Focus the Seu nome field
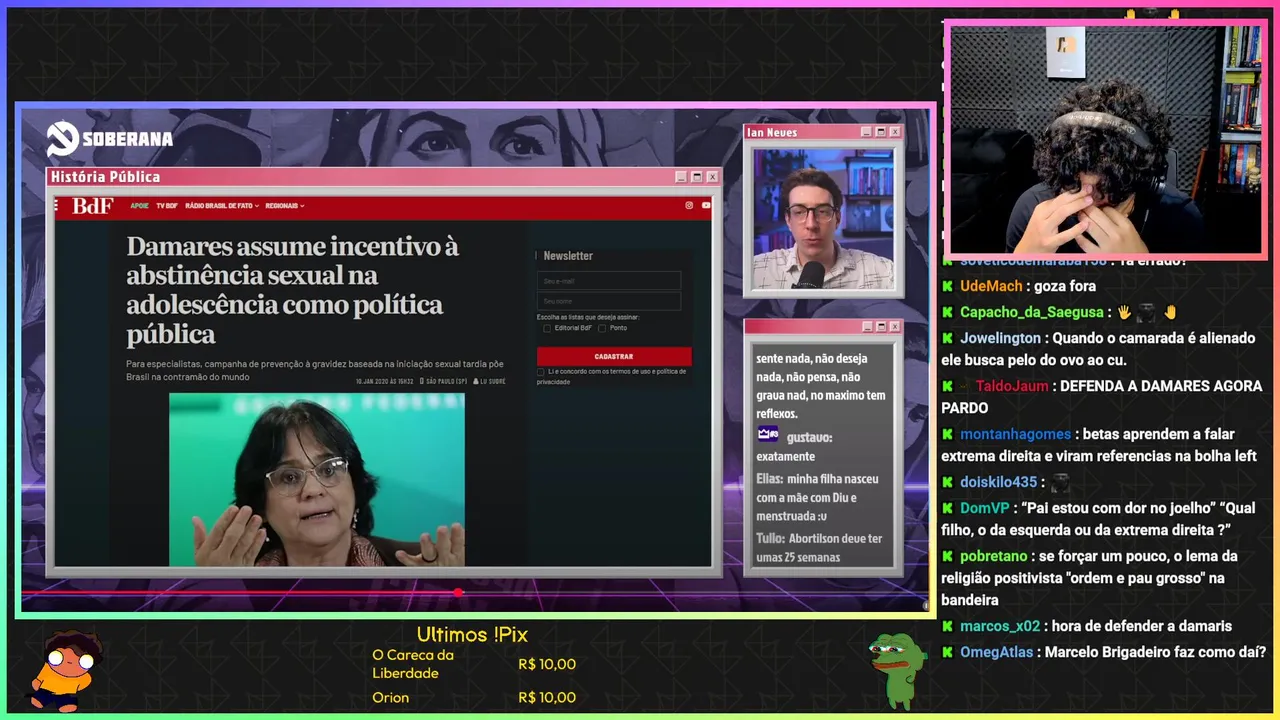Viewport: 1280px width, 720px height. point(609,301)
